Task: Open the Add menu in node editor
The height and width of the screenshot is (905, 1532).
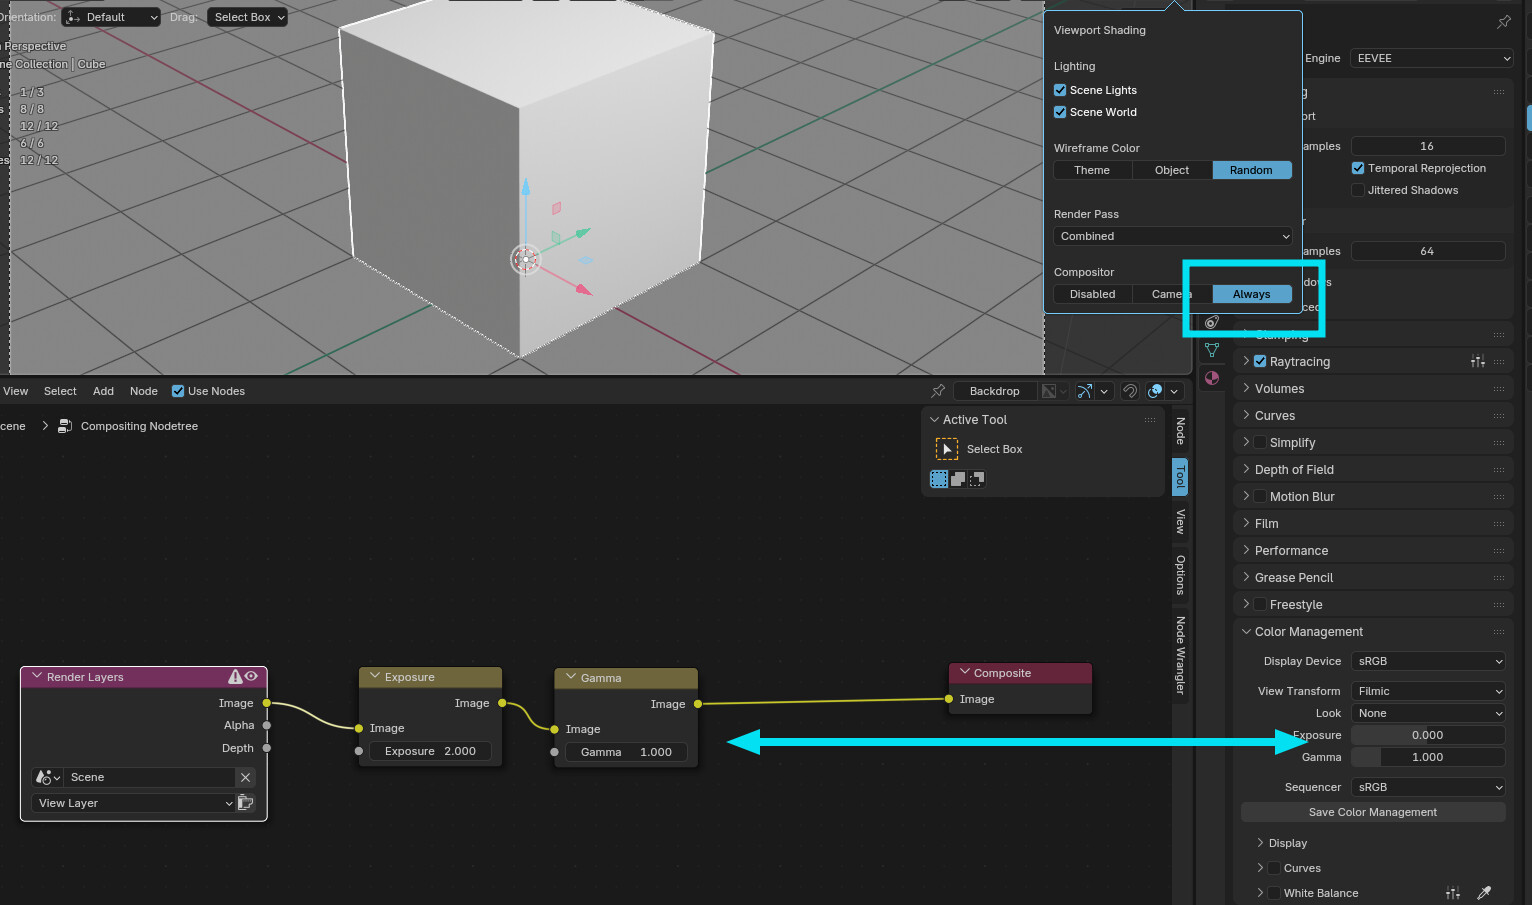Action: pyautogui.click(x=103, y=391)
